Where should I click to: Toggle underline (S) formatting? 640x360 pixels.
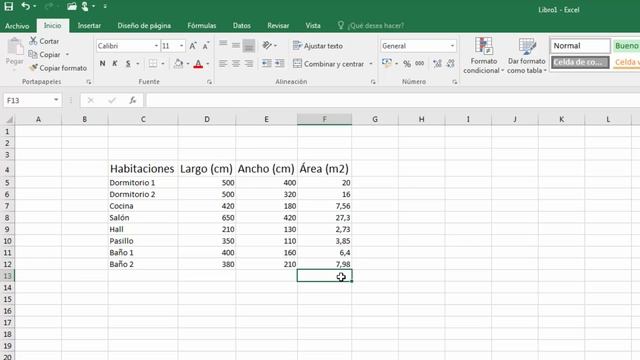pos(128,63)
